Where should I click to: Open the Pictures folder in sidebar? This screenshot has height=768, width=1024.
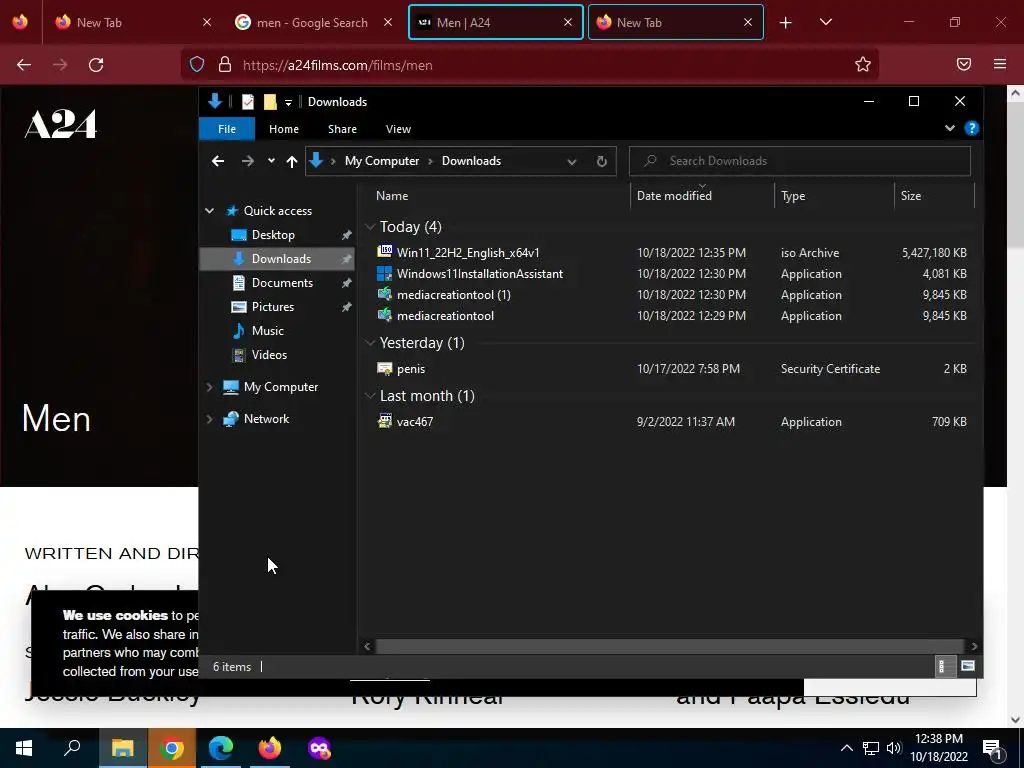click(272, 307)
